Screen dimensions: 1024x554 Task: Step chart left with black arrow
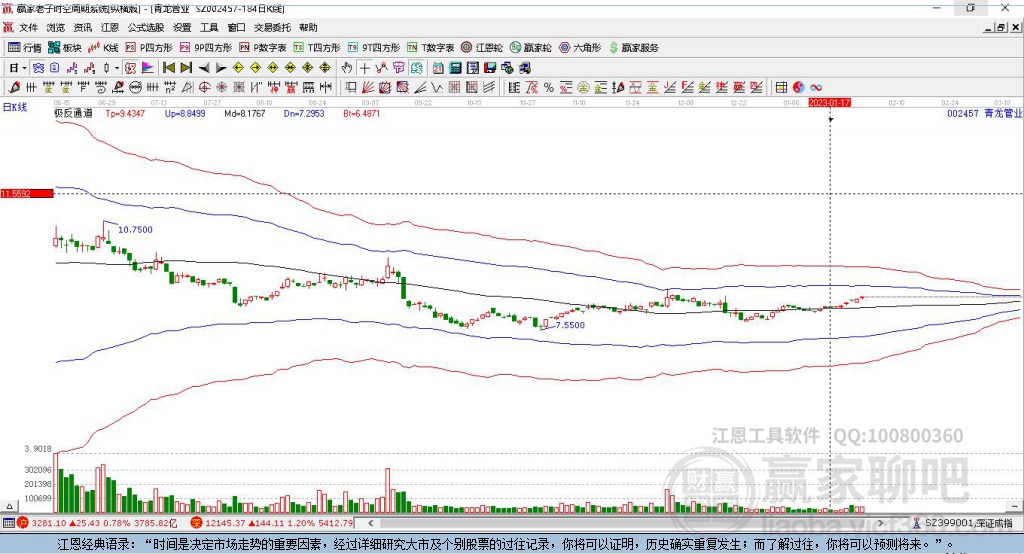204,68
